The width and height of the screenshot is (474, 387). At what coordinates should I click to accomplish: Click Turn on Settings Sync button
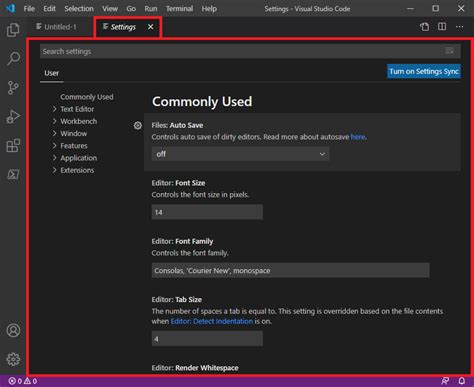(424, 71)
